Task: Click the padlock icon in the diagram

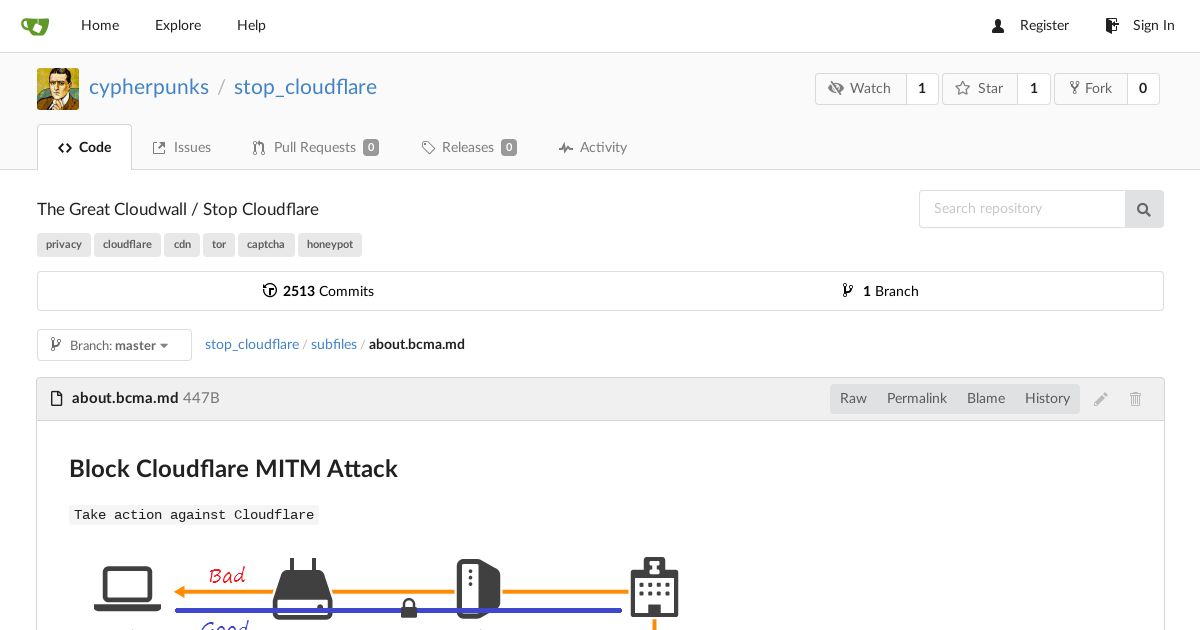Action: click(409, 607)
